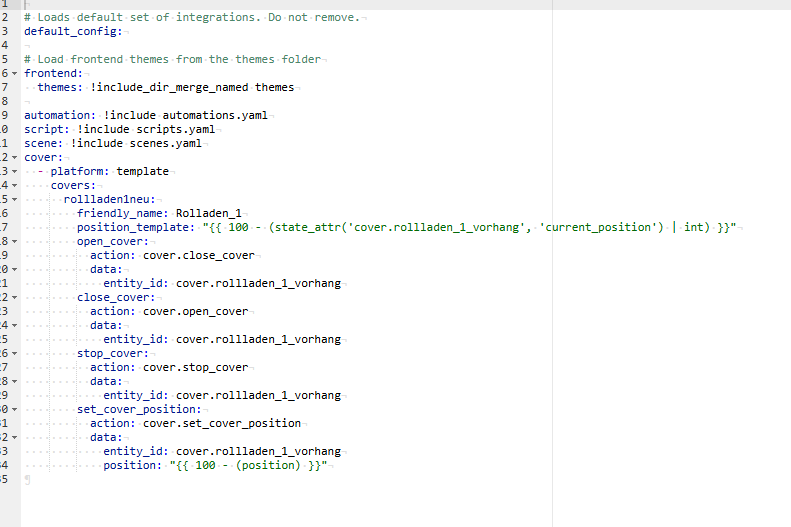Click the automations.yaml filename
791x527 pixels.
215,115
